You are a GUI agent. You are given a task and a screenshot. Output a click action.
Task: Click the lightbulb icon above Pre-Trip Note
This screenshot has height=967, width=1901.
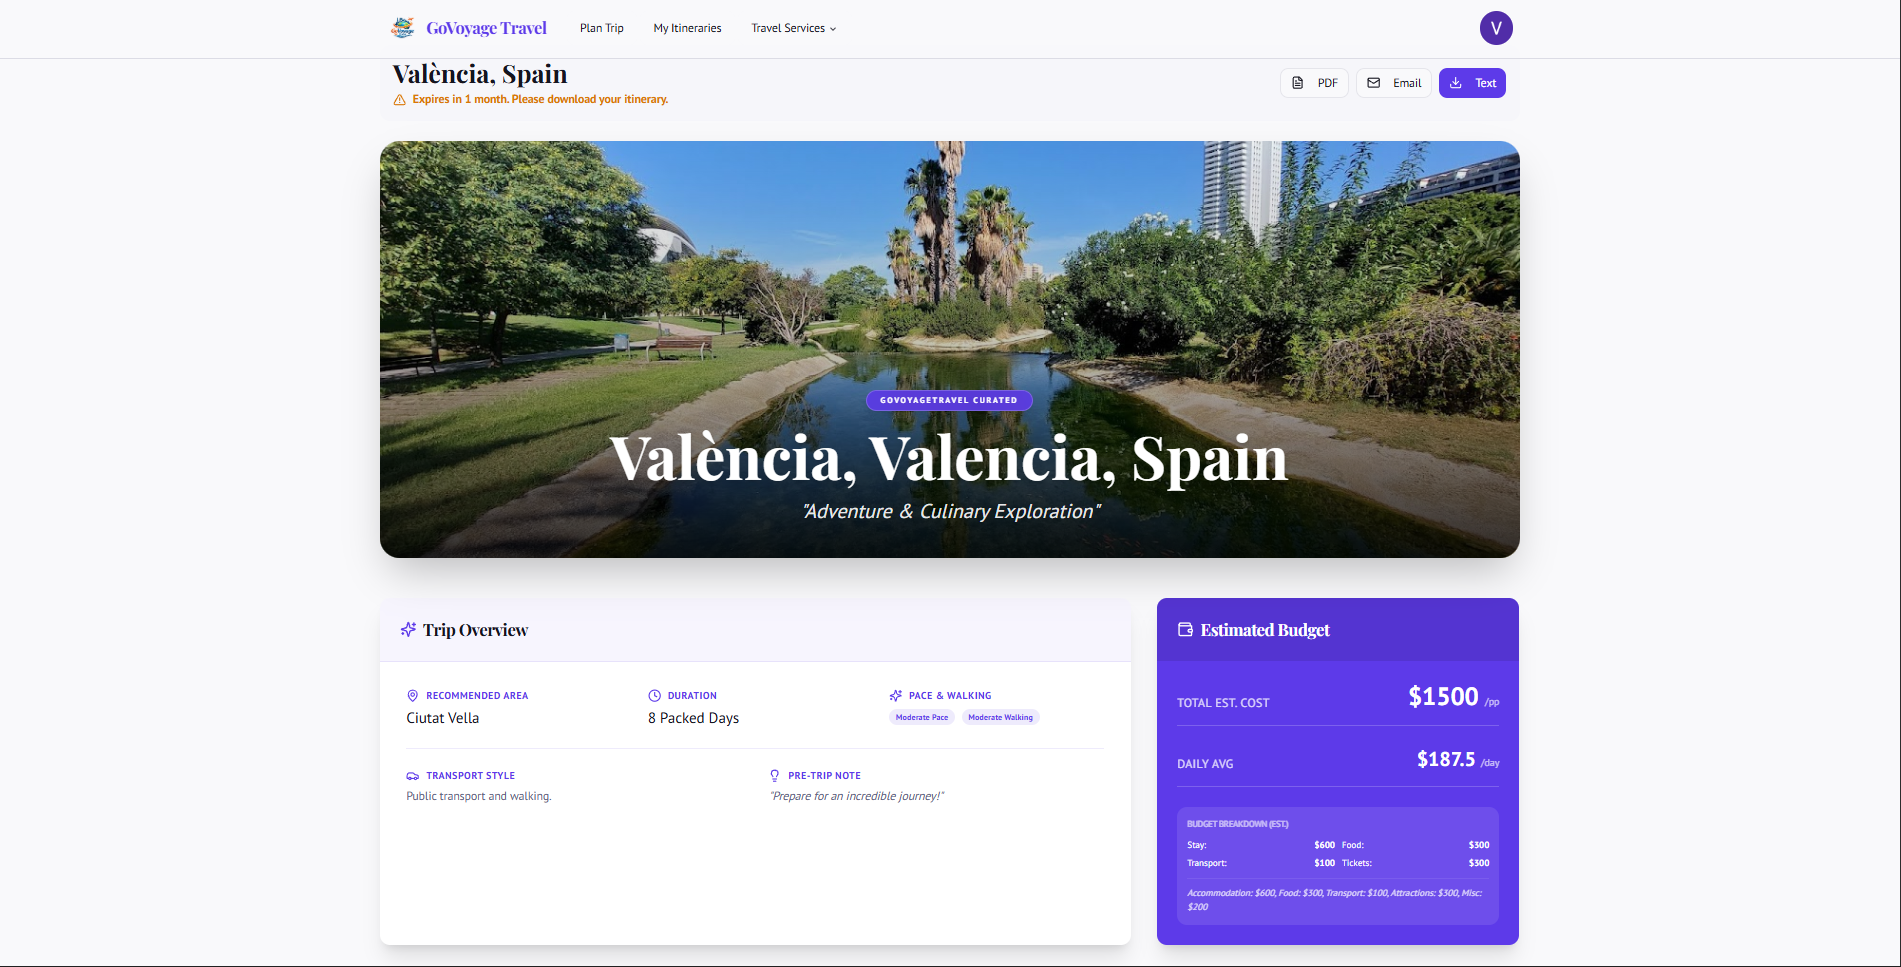pyautogui.click(x=774, y=775)
